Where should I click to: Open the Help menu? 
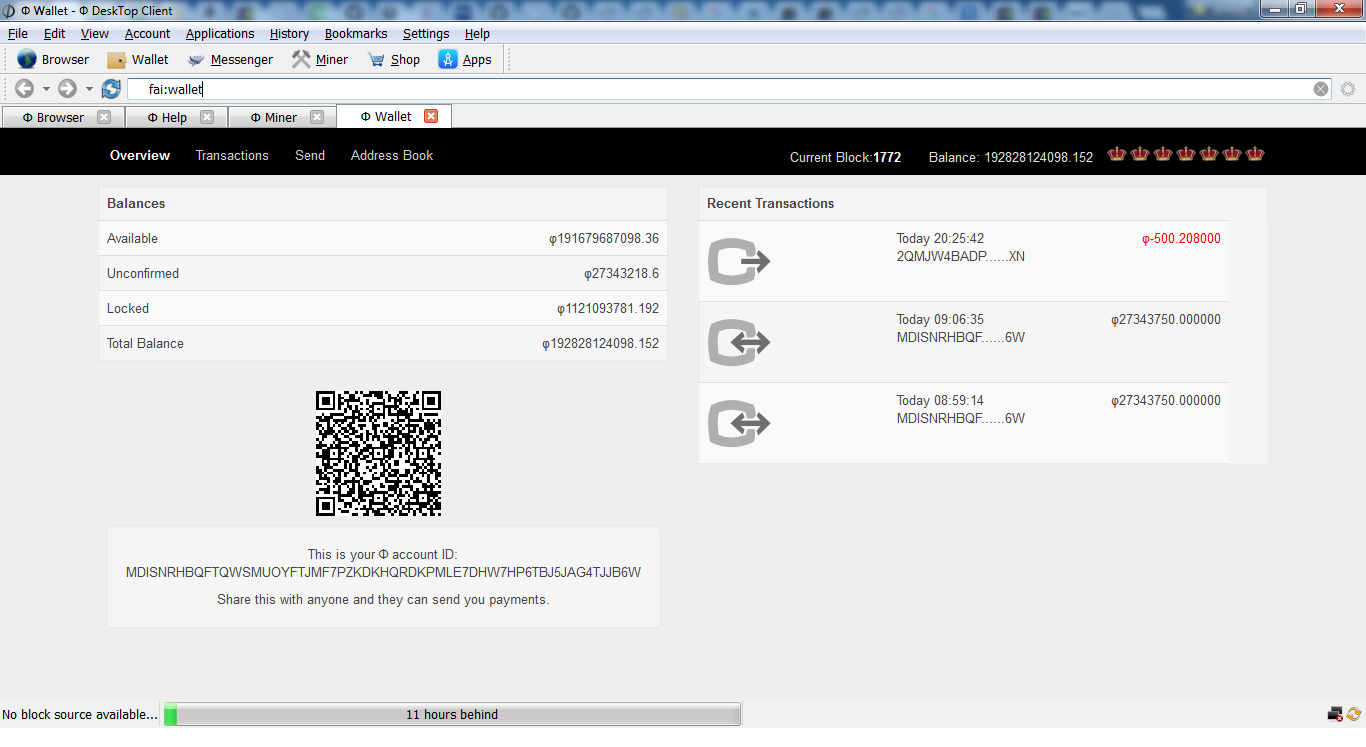(477, 33)
